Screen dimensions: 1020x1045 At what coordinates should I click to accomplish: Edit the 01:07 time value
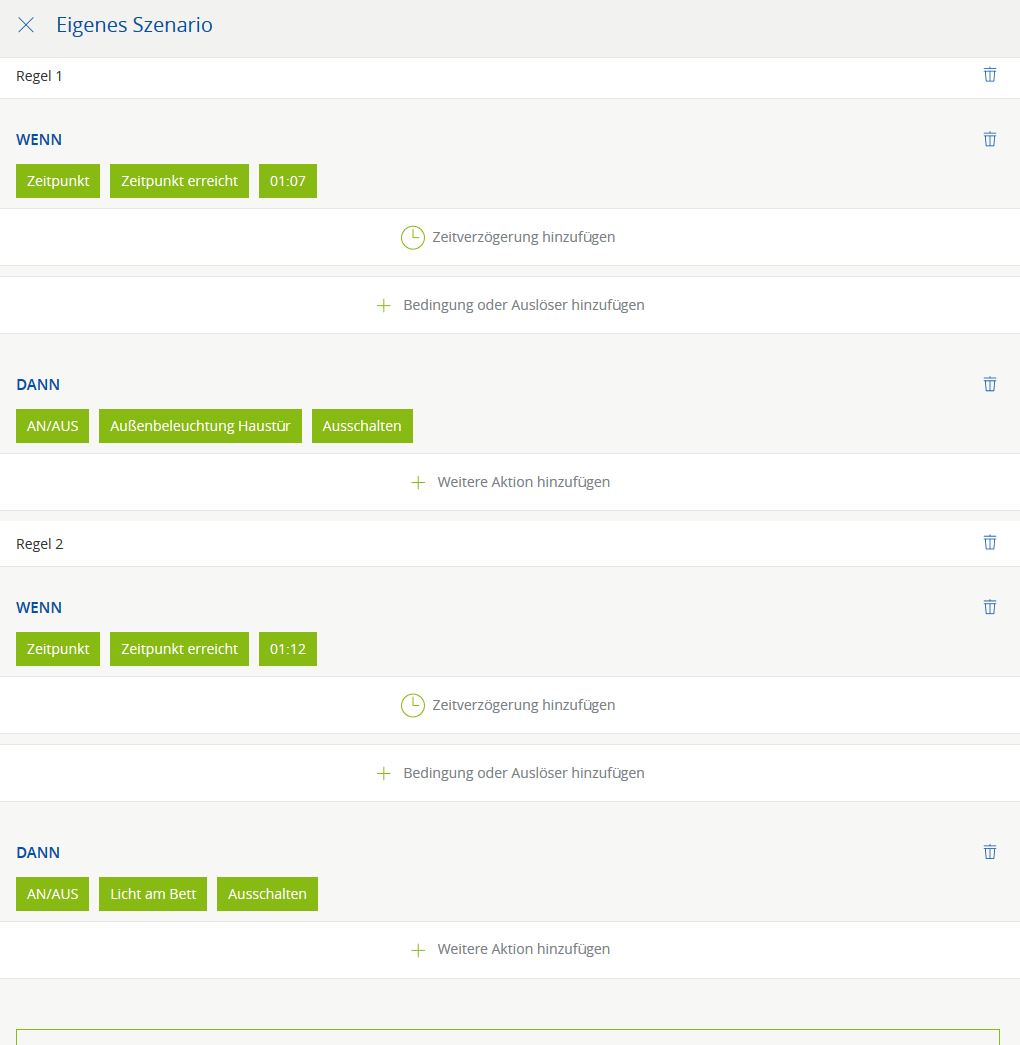(x=287, y=181)
